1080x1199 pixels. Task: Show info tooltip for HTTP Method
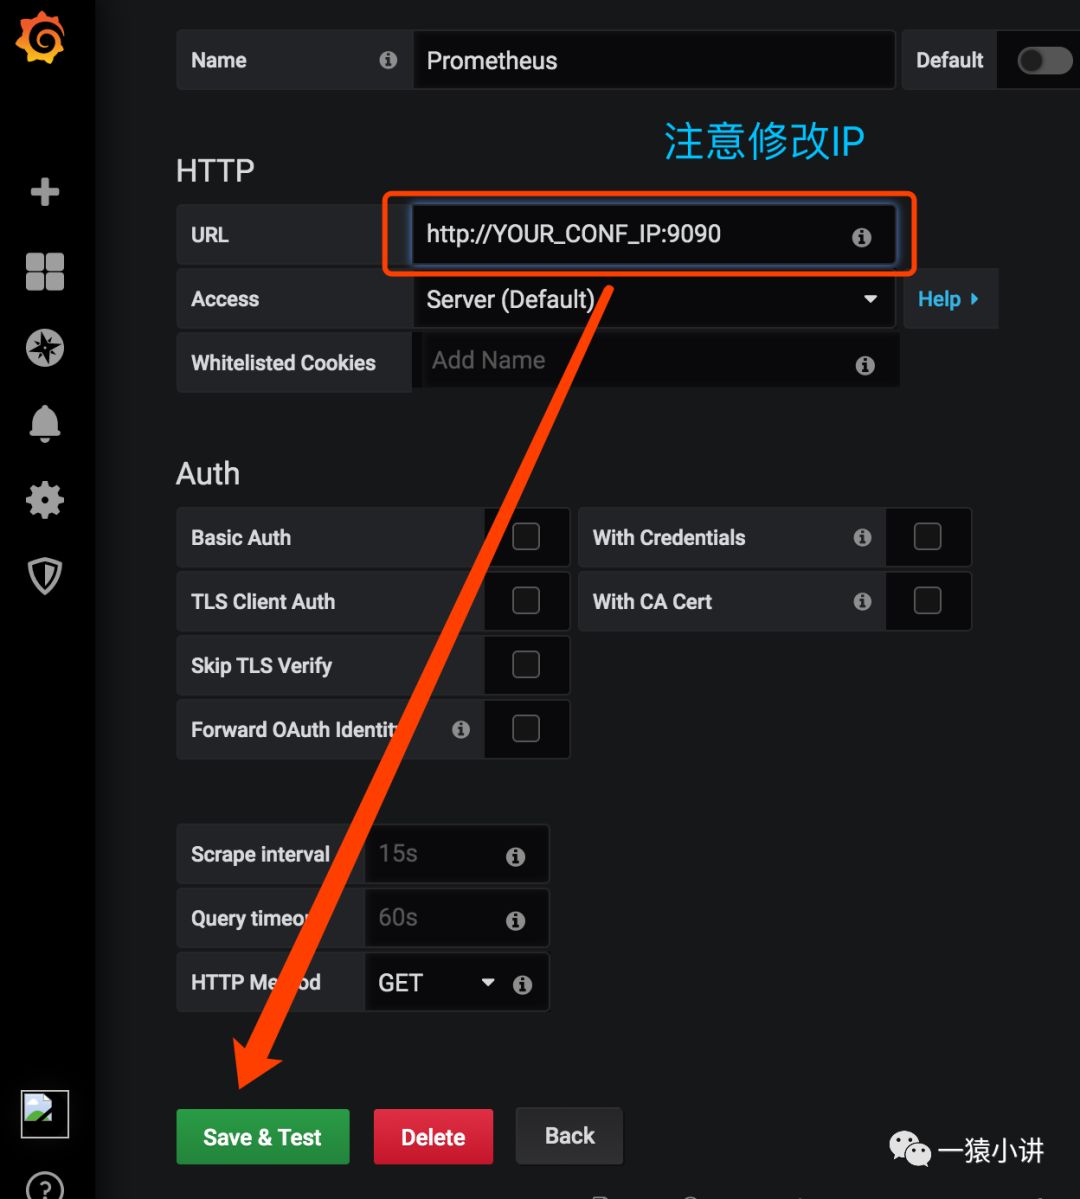click(x=522, y=985)
